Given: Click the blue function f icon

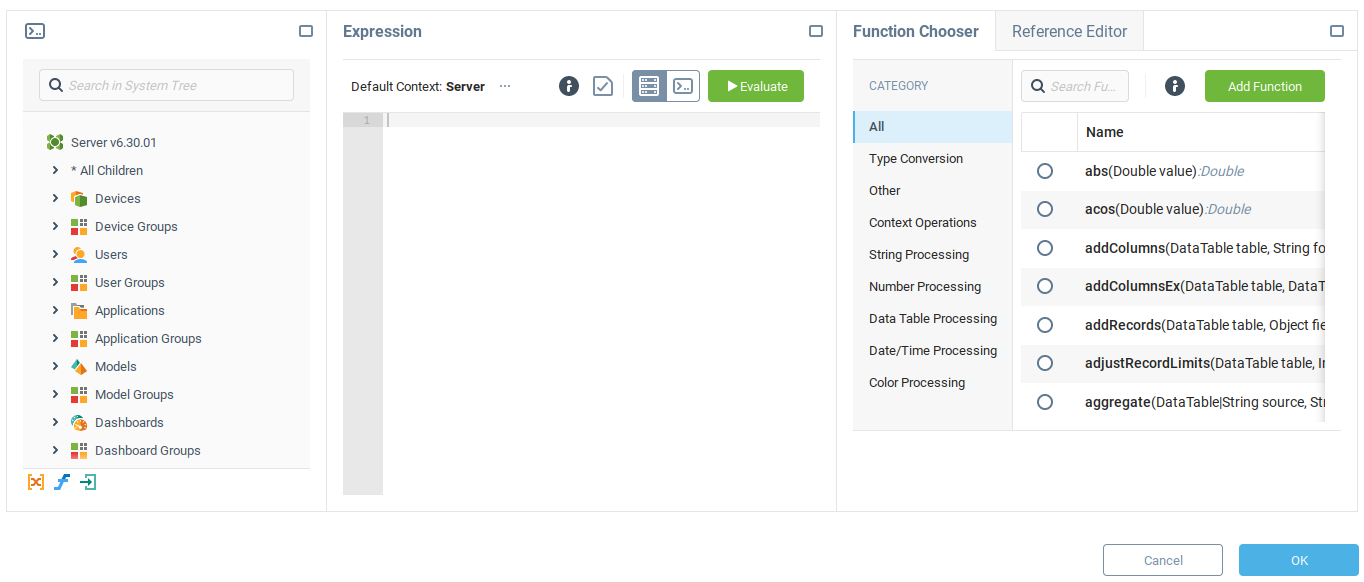Looking at the screenshot, I should pyautogui.click(x=62, y=482).
